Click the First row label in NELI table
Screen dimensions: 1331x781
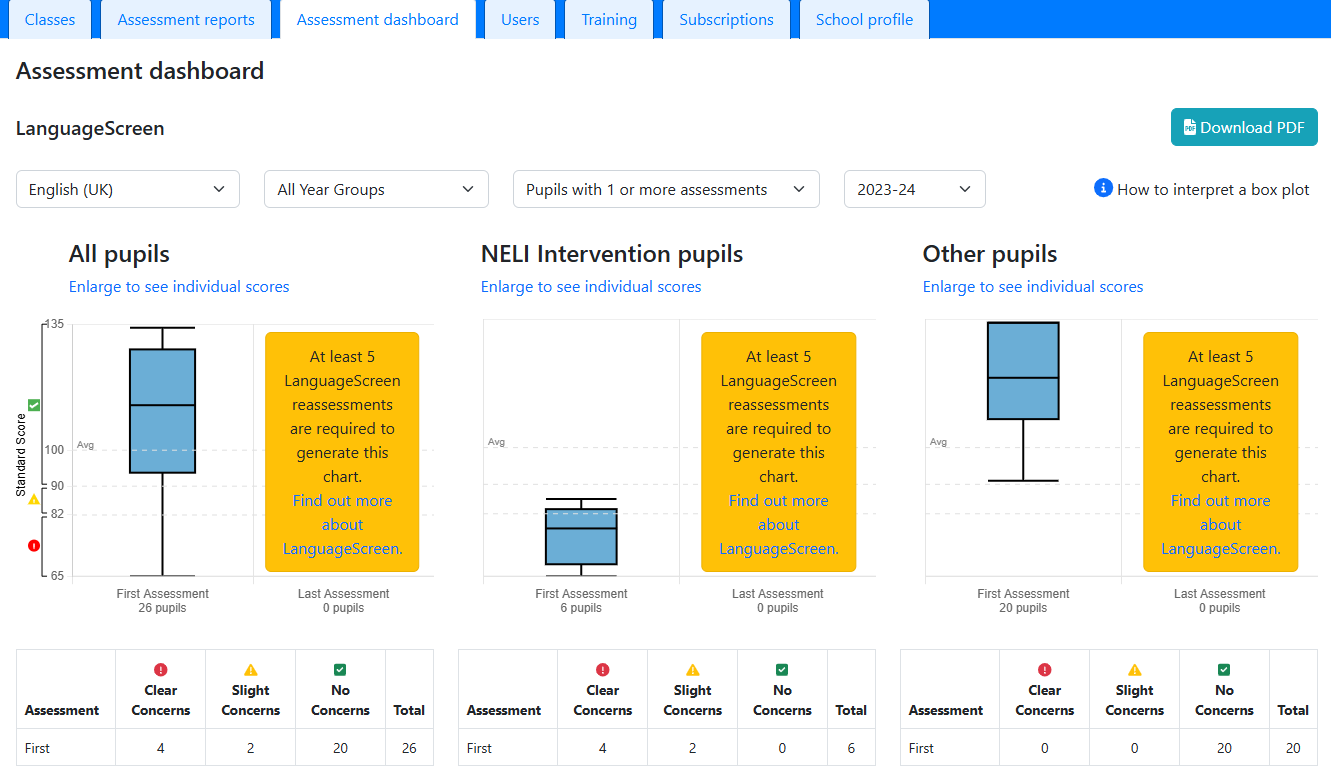click(479, 748)
